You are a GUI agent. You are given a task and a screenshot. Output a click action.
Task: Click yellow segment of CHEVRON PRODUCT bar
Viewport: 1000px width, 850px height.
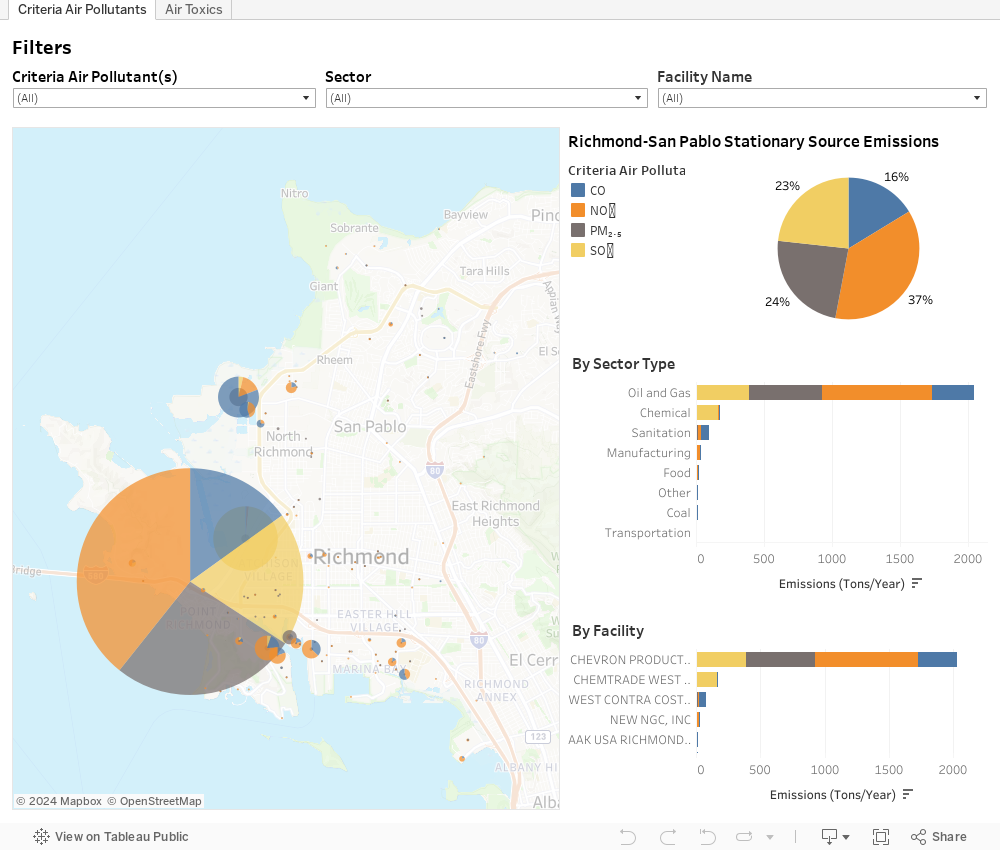coord(721,659)
